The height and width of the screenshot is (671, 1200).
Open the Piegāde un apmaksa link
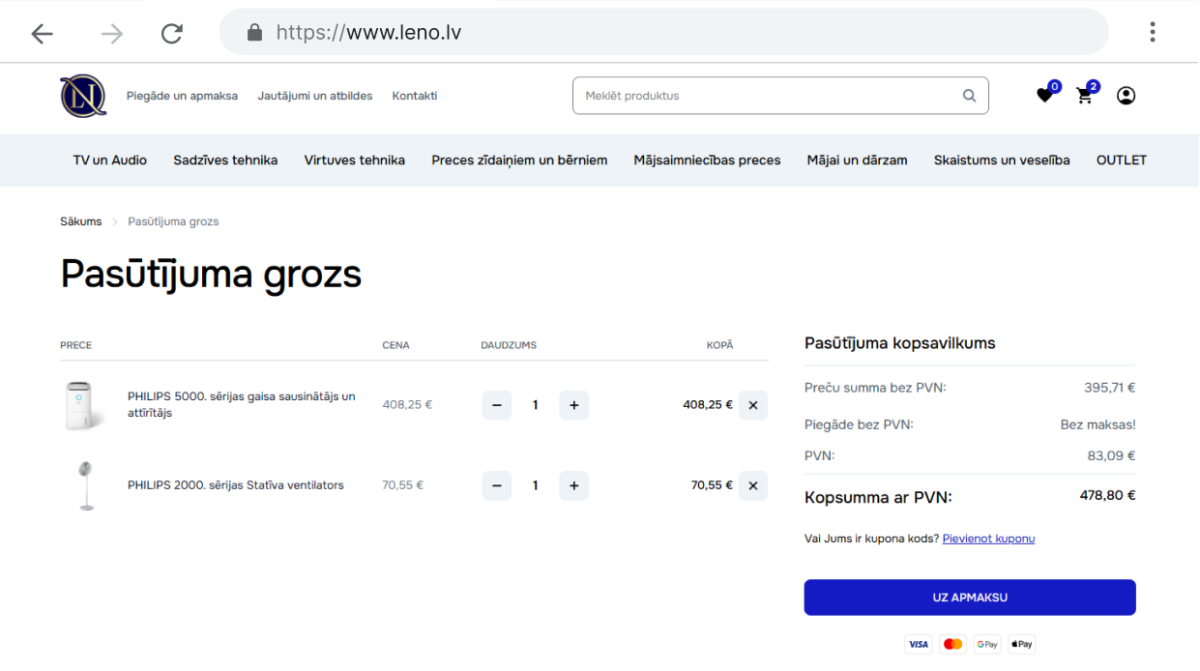(x=182, y=96)
